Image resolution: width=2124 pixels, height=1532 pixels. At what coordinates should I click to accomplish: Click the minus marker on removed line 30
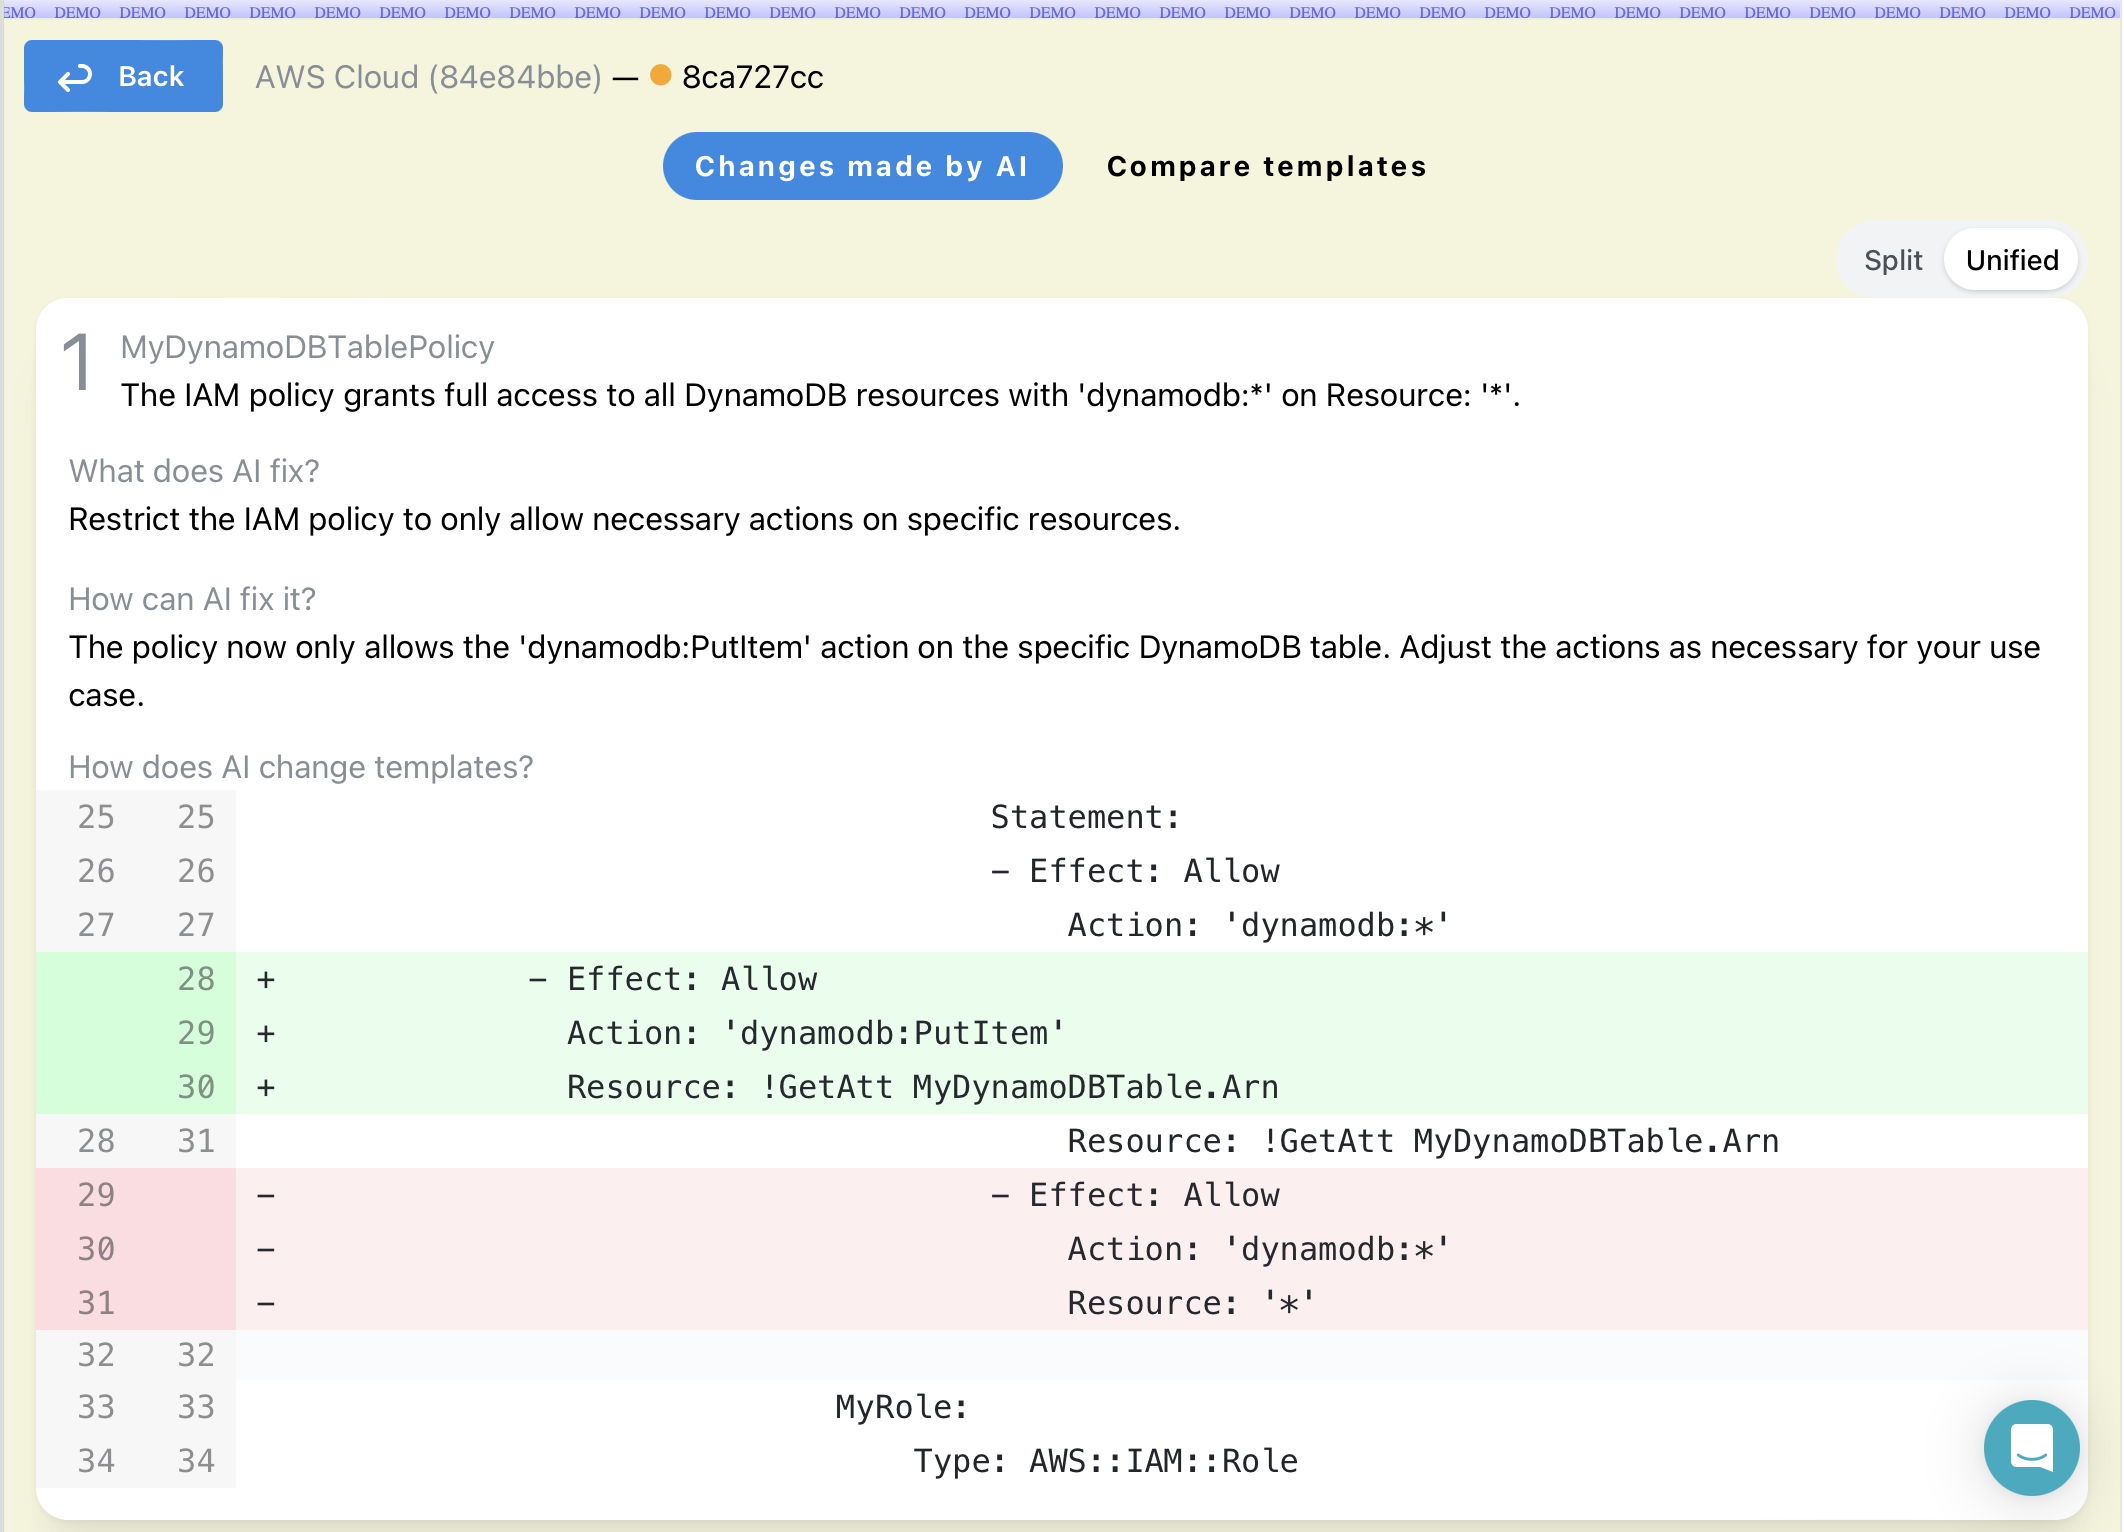[x=265, y=1250]
